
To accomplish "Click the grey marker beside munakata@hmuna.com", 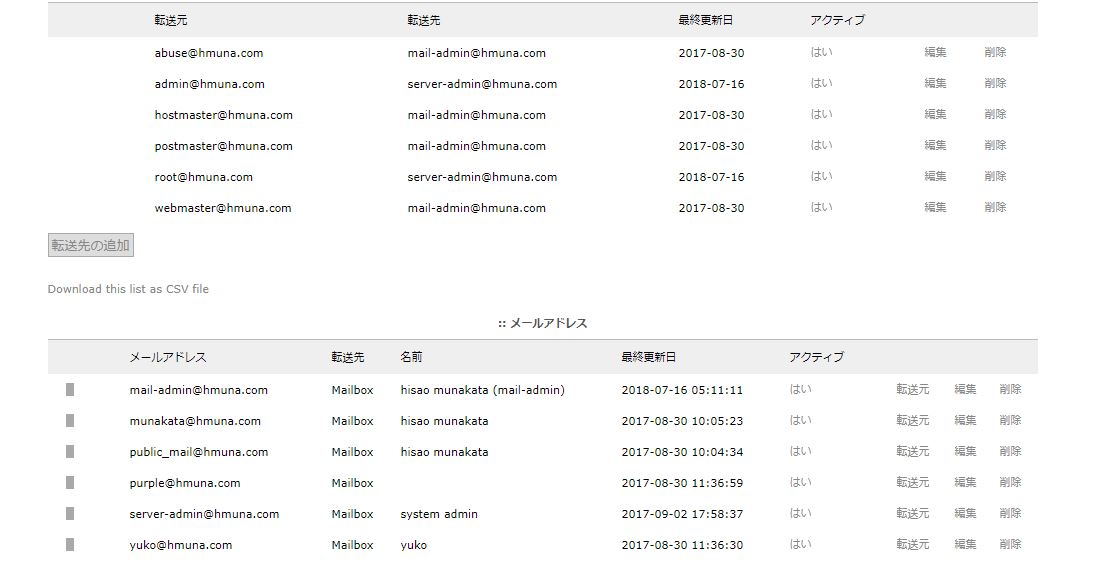I will point(70,421).
